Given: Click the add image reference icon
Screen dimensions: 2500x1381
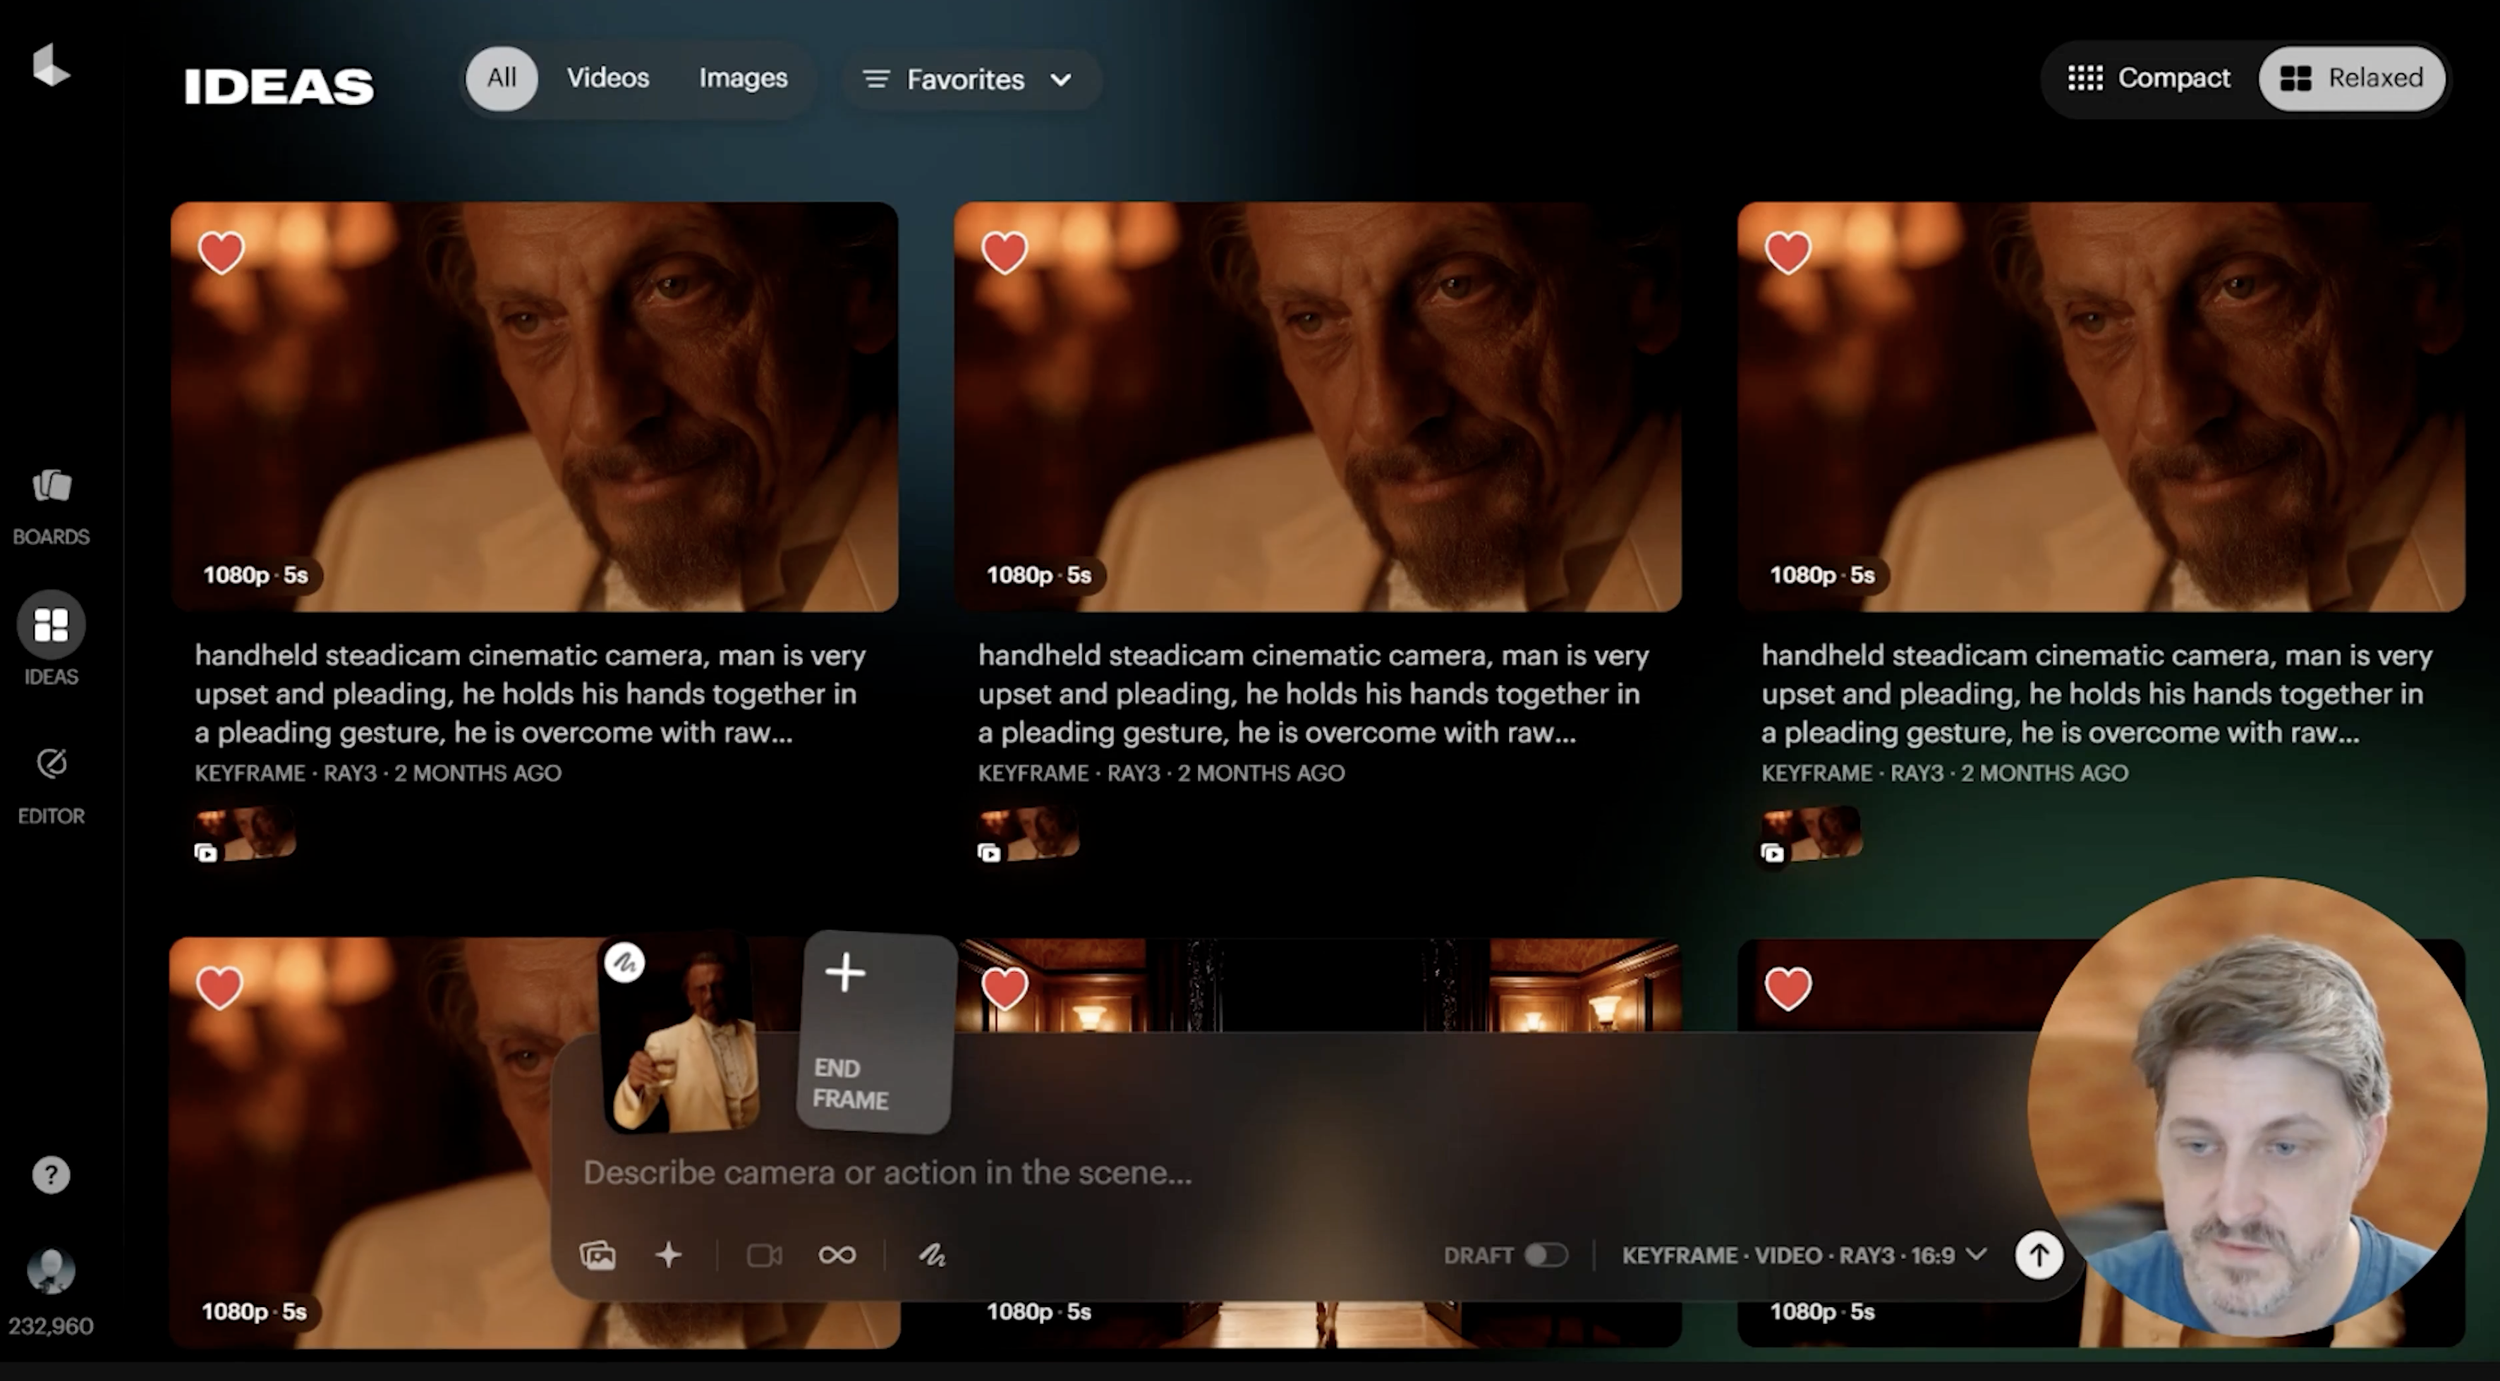Looking at the screenshot, I should click(598, 1254).
